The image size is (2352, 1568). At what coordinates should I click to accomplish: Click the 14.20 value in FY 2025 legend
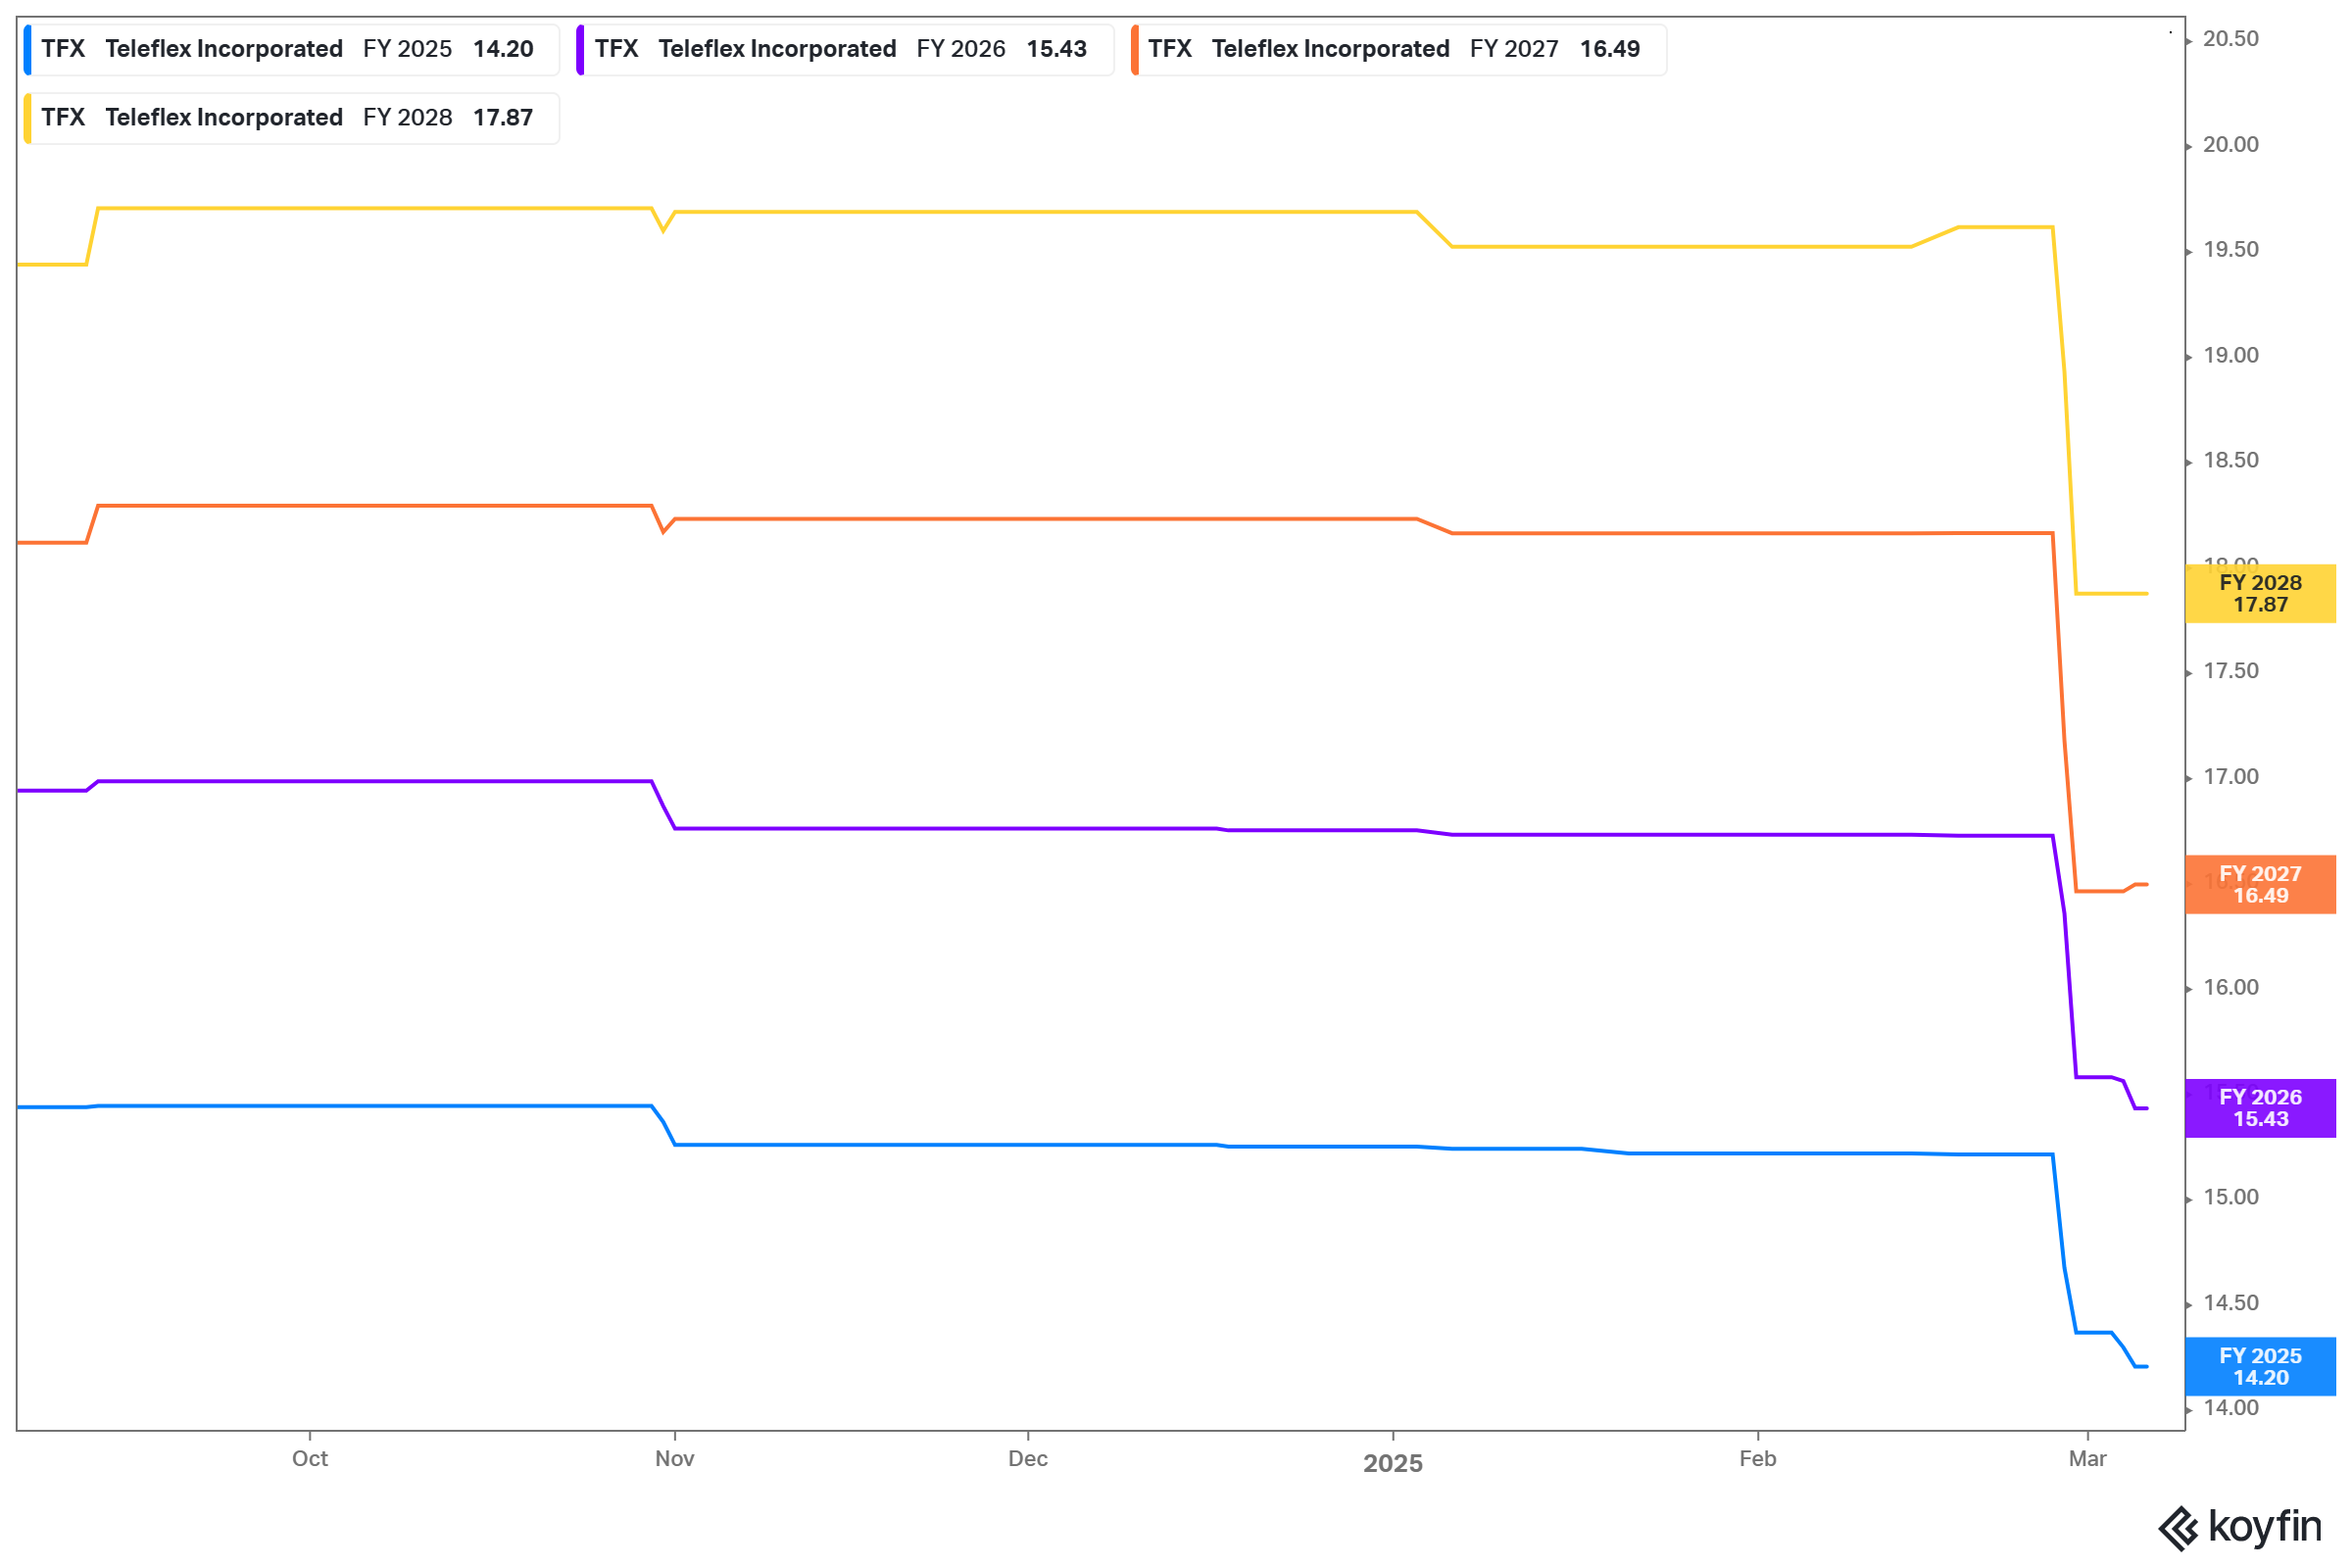[503, 49]
